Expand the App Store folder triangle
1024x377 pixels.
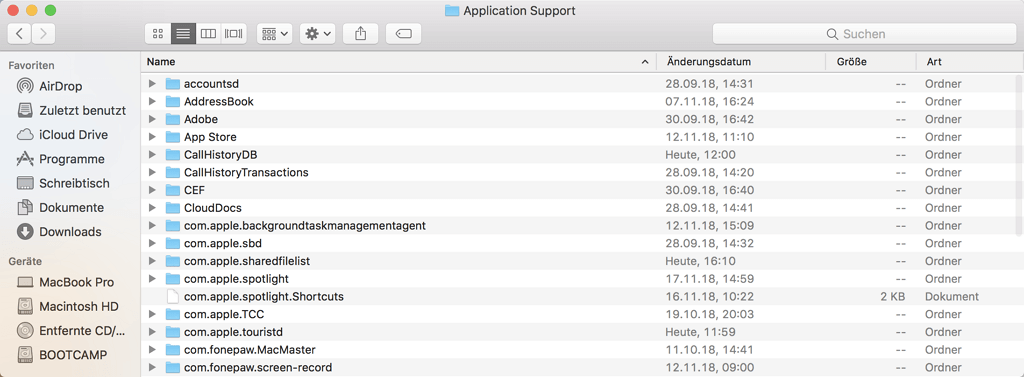pyautogui.click(x=152, y=137)
